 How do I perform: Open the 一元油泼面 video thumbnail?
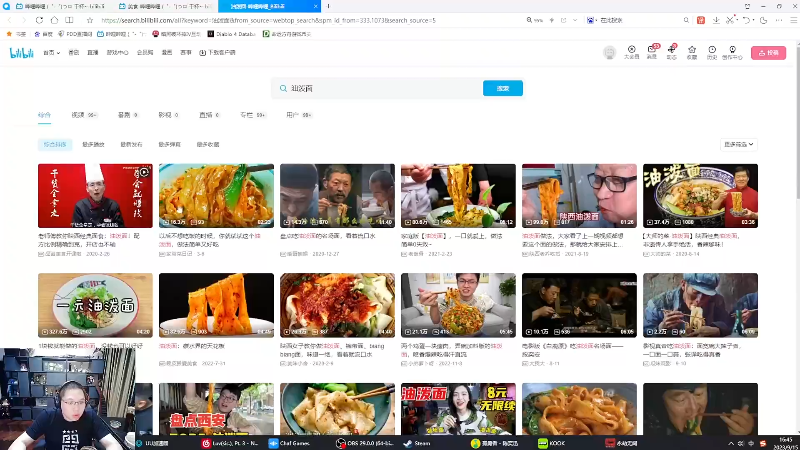pyautogui.click(x=95, y=305)
